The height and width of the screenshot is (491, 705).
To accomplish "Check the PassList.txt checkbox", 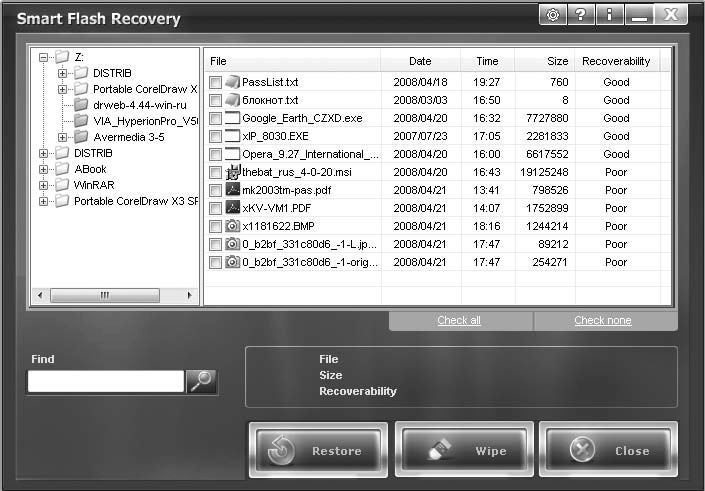I will pos(215,82).
